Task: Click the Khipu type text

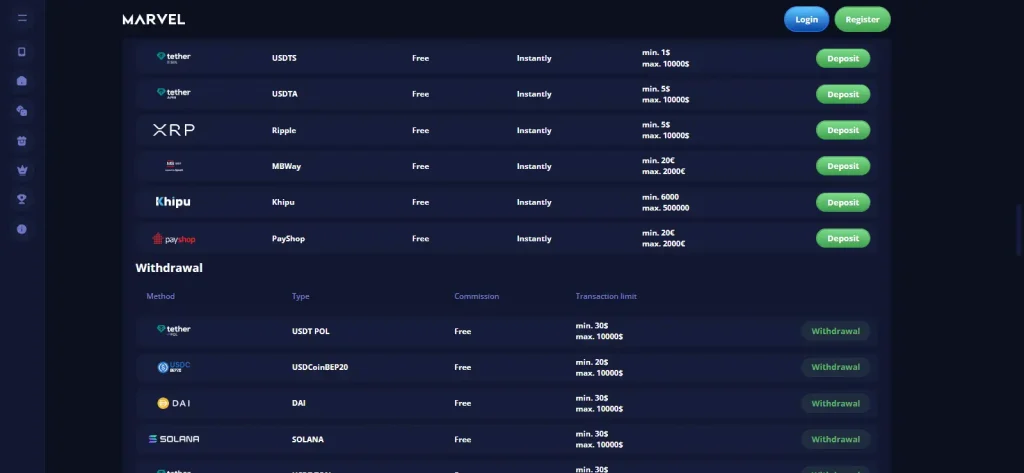Action: [283, 202]
